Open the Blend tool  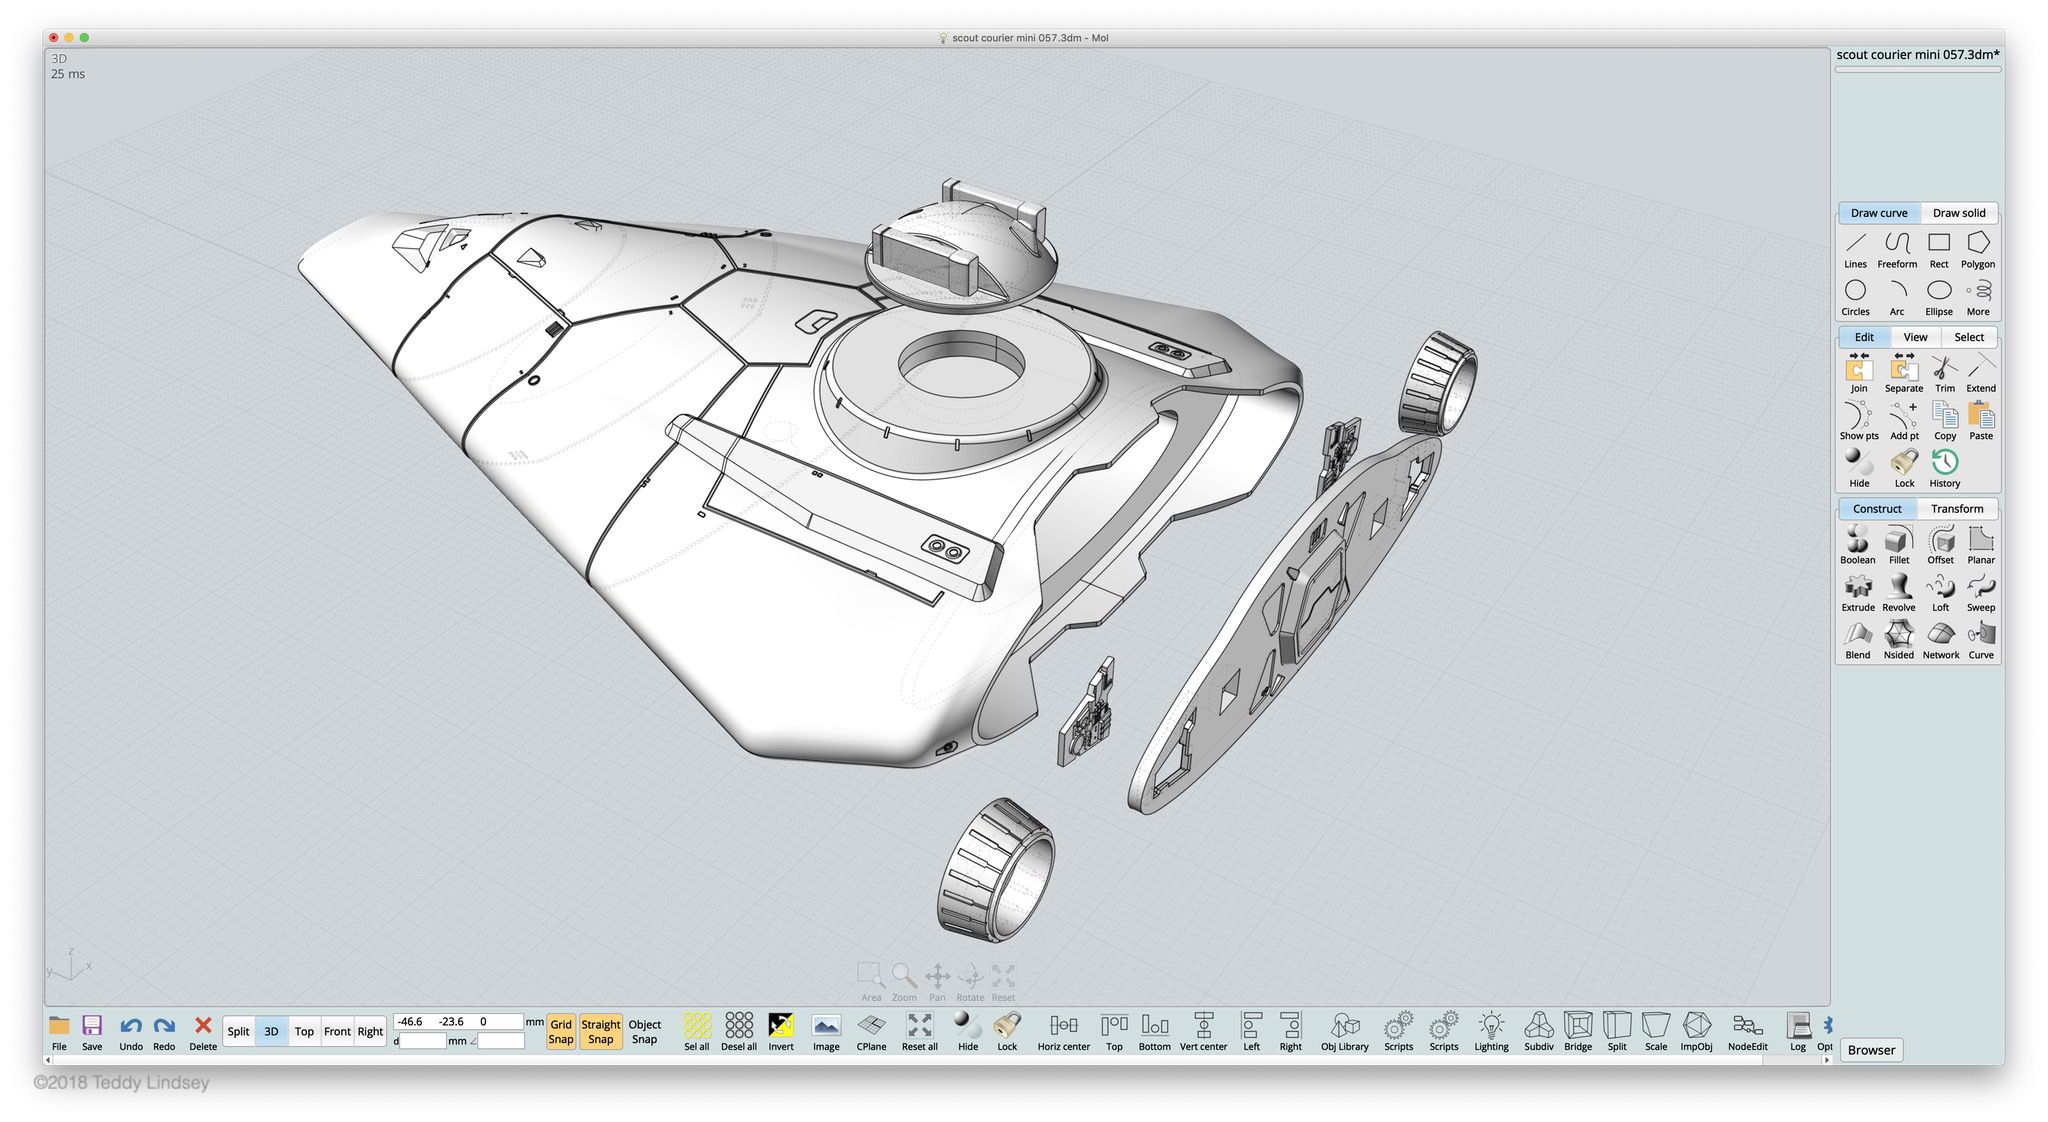(1858, 641)
